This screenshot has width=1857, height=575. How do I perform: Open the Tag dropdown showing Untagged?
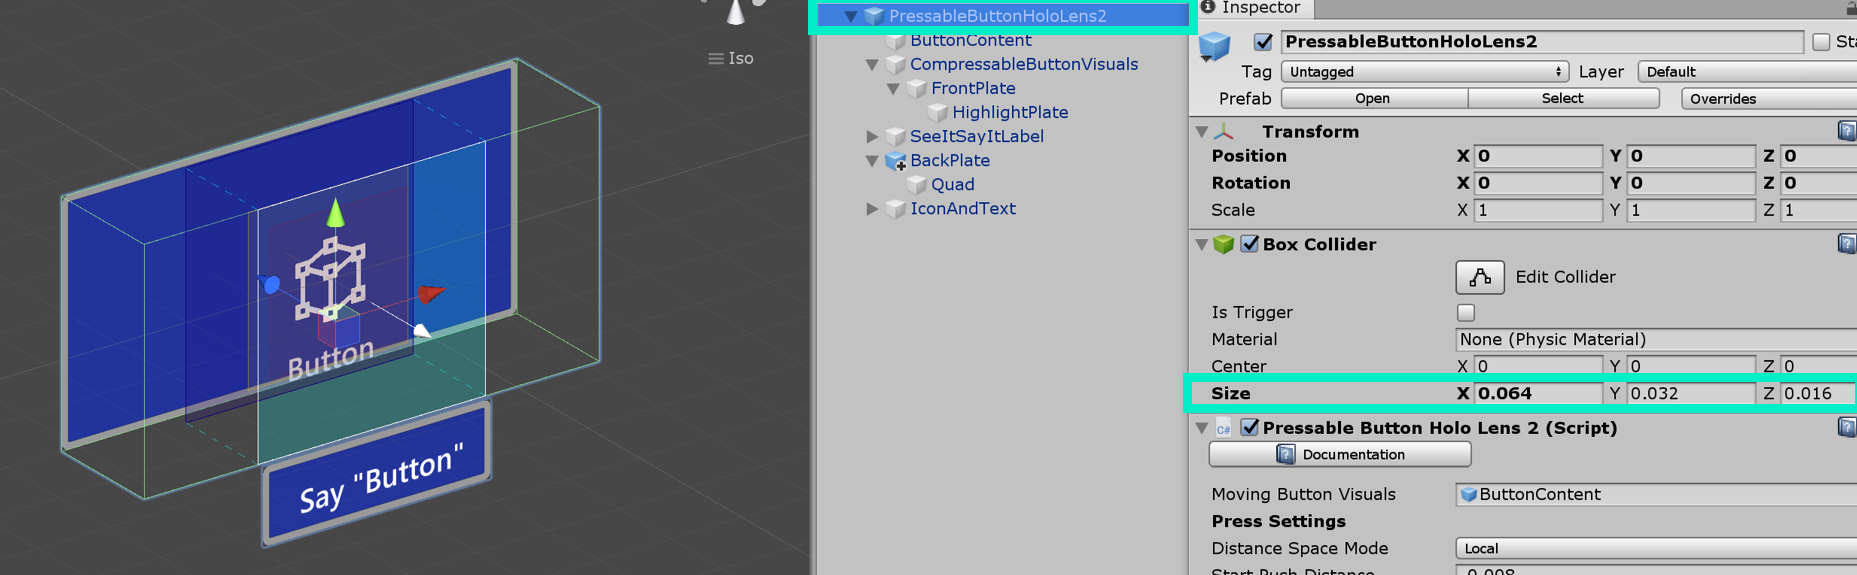(1424, 72)
